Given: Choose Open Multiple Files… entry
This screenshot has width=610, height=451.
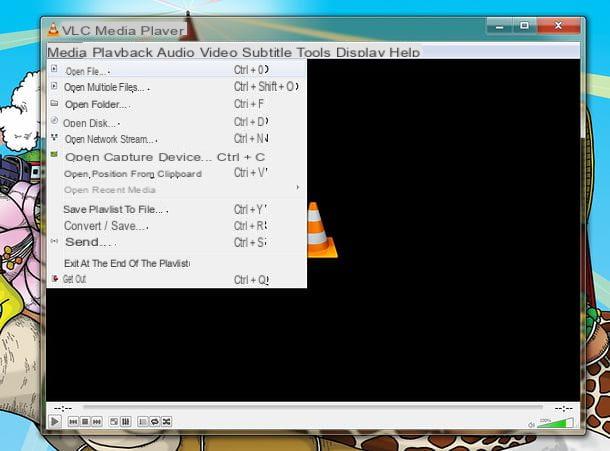Looking at the screenshot, I should pos(177,87).
